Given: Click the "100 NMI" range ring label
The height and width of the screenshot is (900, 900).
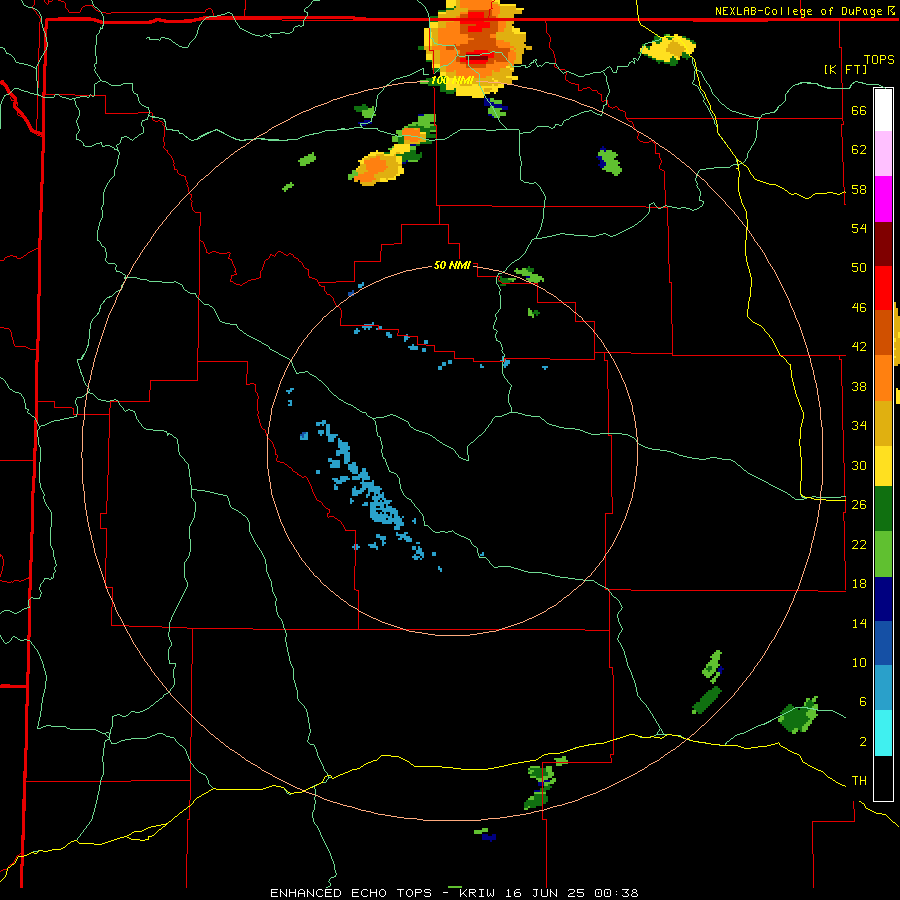Looking at the screenshot, I should click(452, 80).
